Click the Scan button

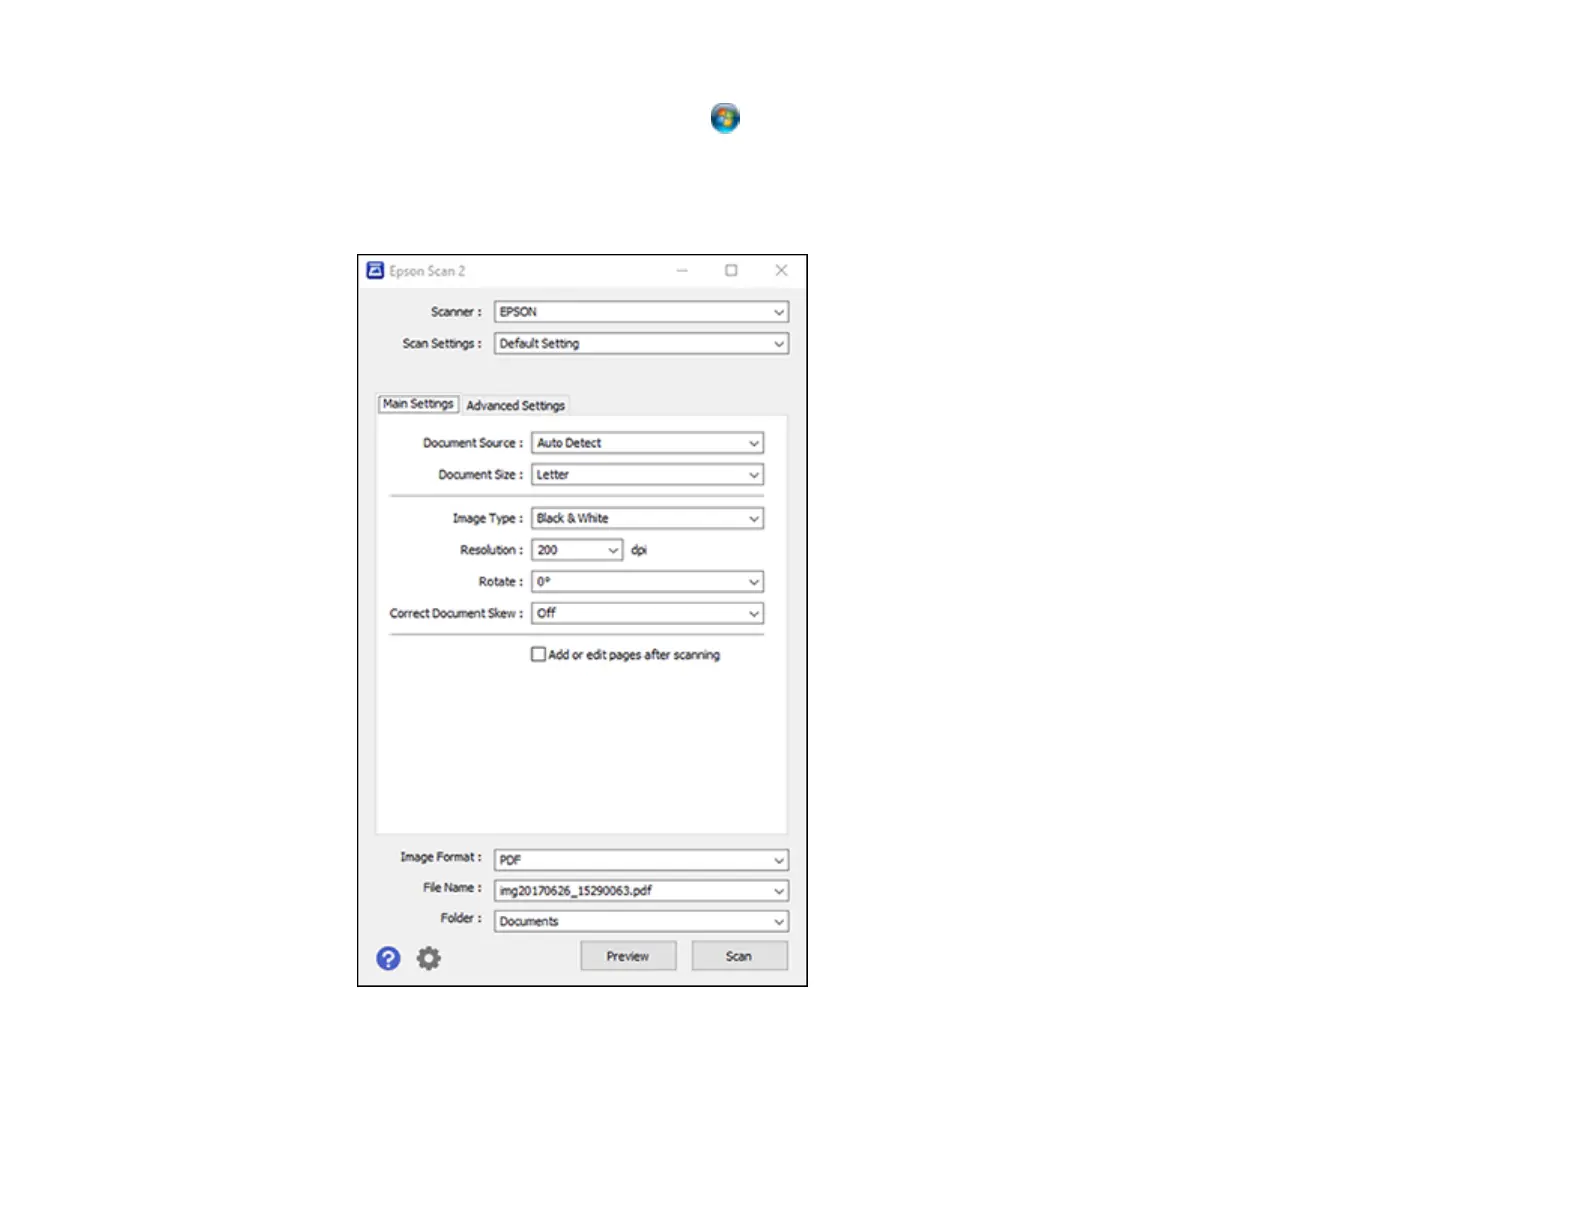[739, 956]
